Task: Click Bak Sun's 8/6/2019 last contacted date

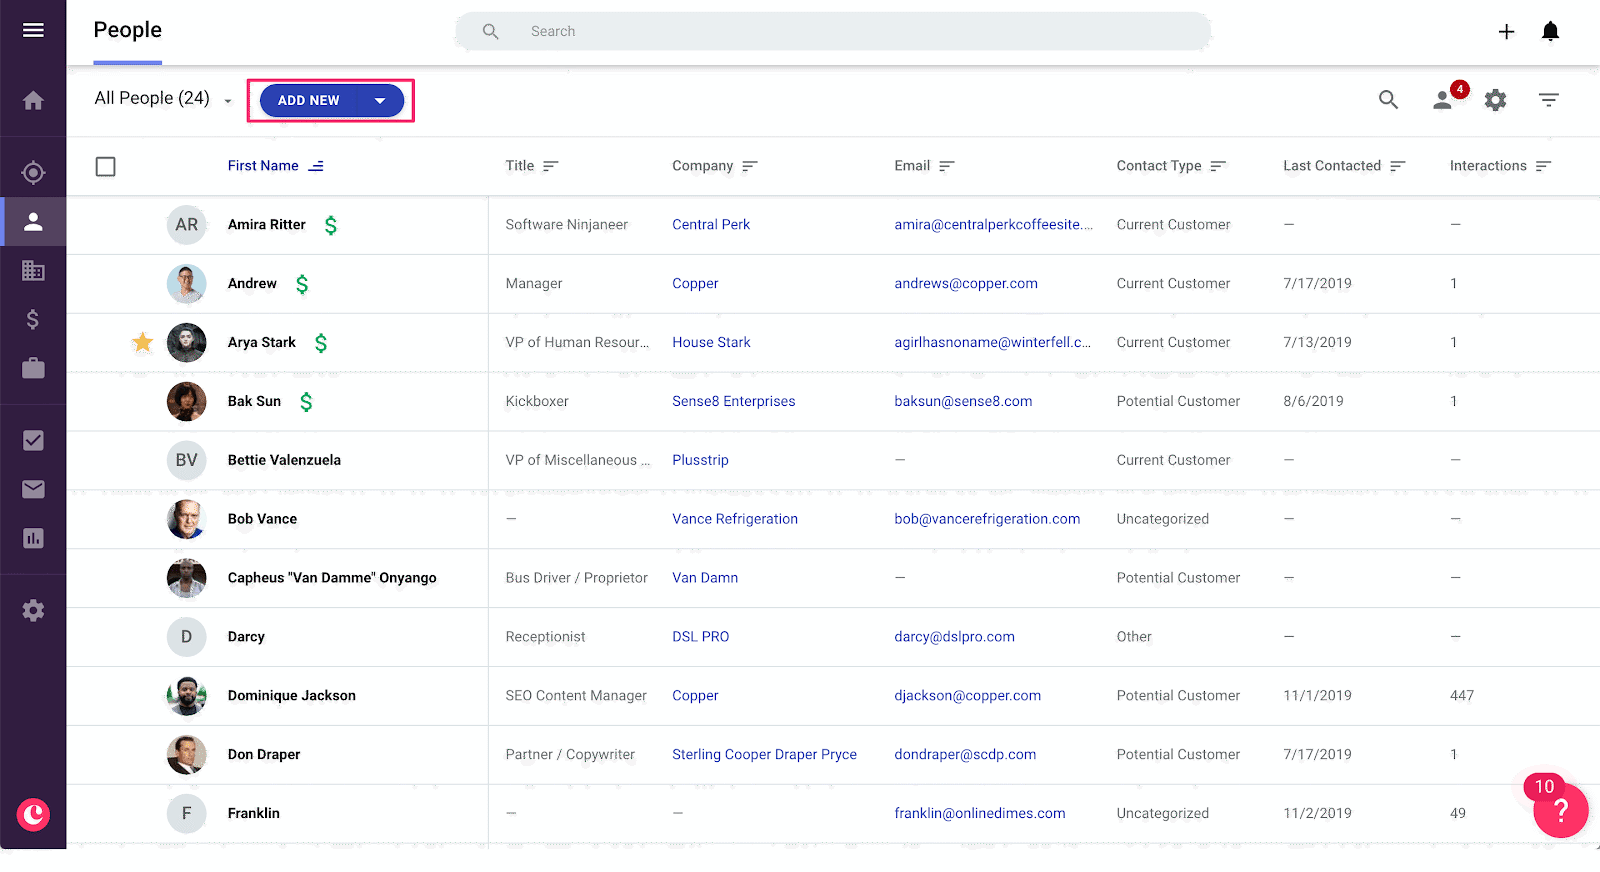Action: [1313, 402]
